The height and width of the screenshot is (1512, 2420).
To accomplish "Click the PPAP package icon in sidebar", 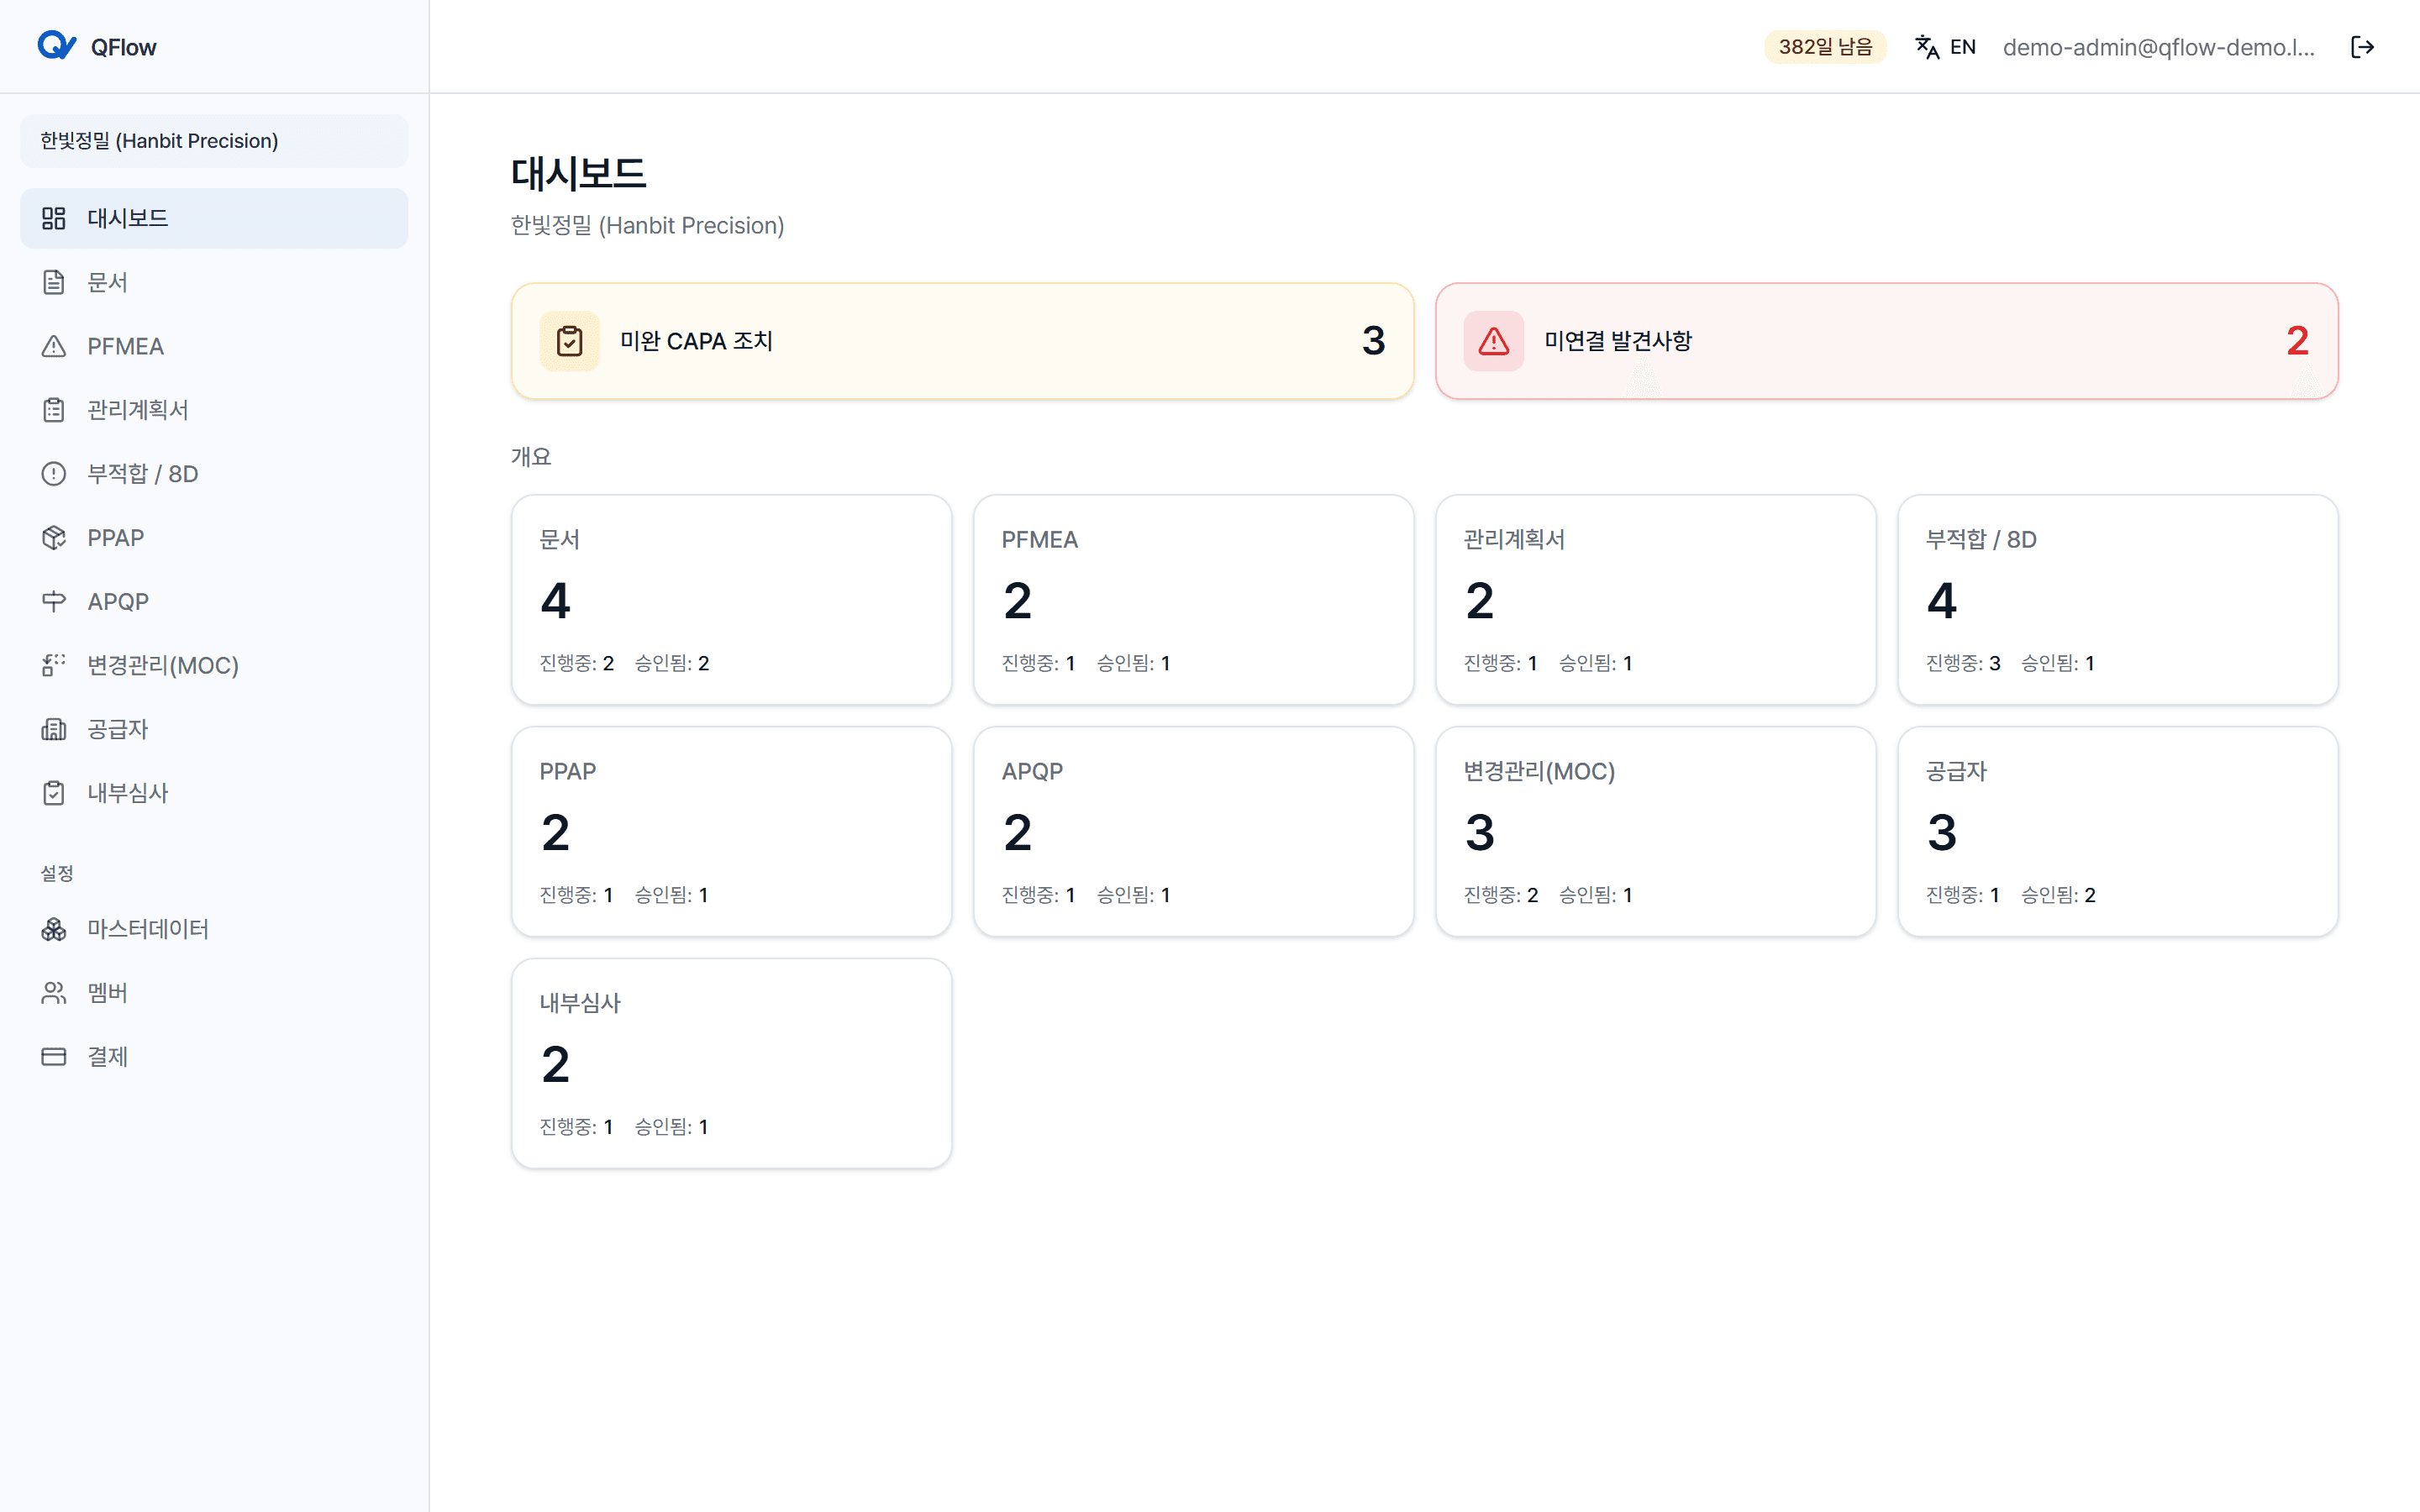I will click(54, 538).
